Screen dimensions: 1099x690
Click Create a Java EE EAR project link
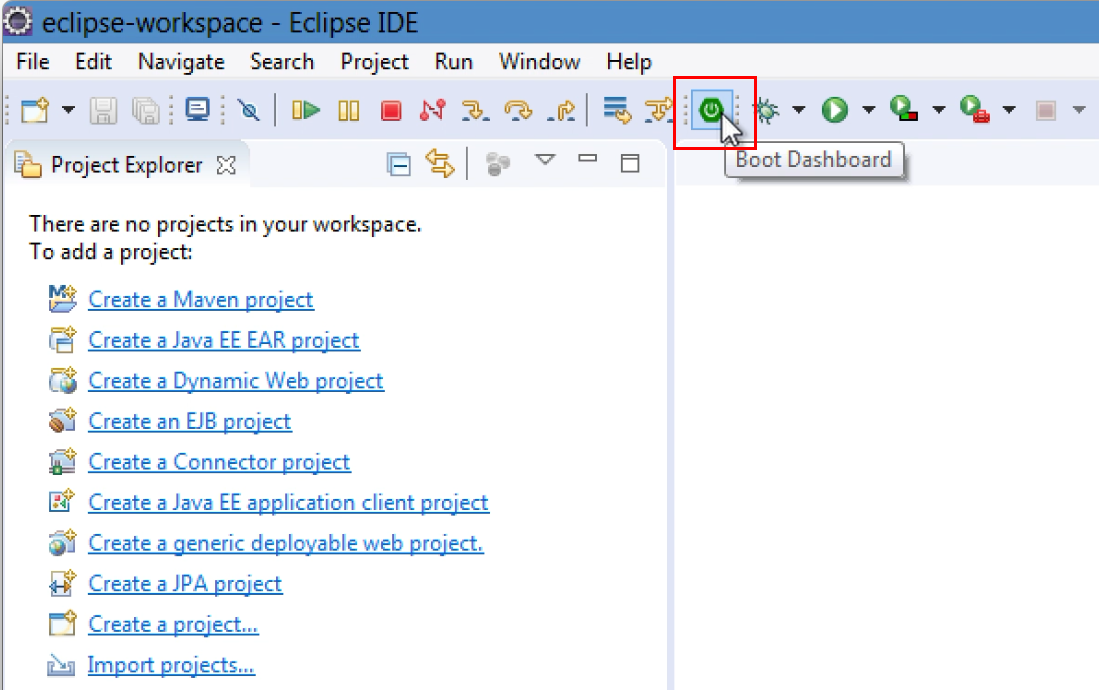pos(224,341)
